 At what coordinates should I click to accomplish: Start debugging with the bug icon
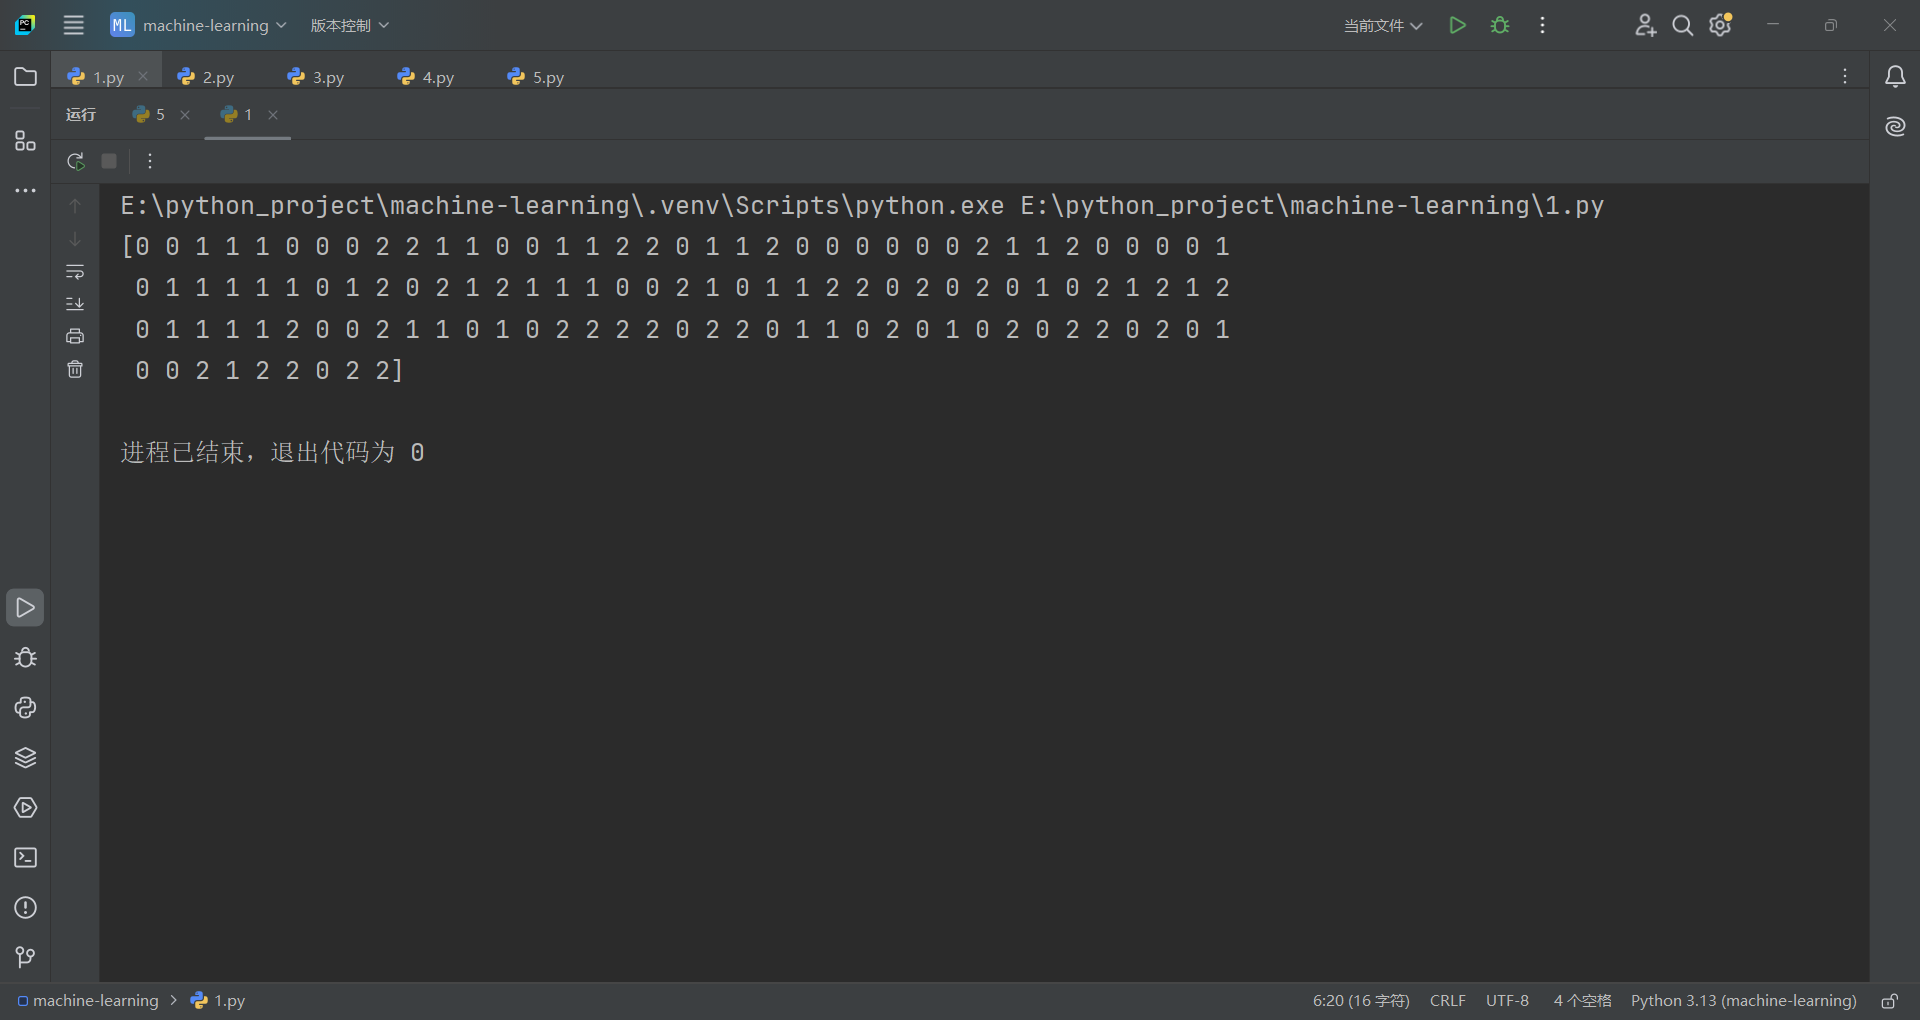point(1500,25)
